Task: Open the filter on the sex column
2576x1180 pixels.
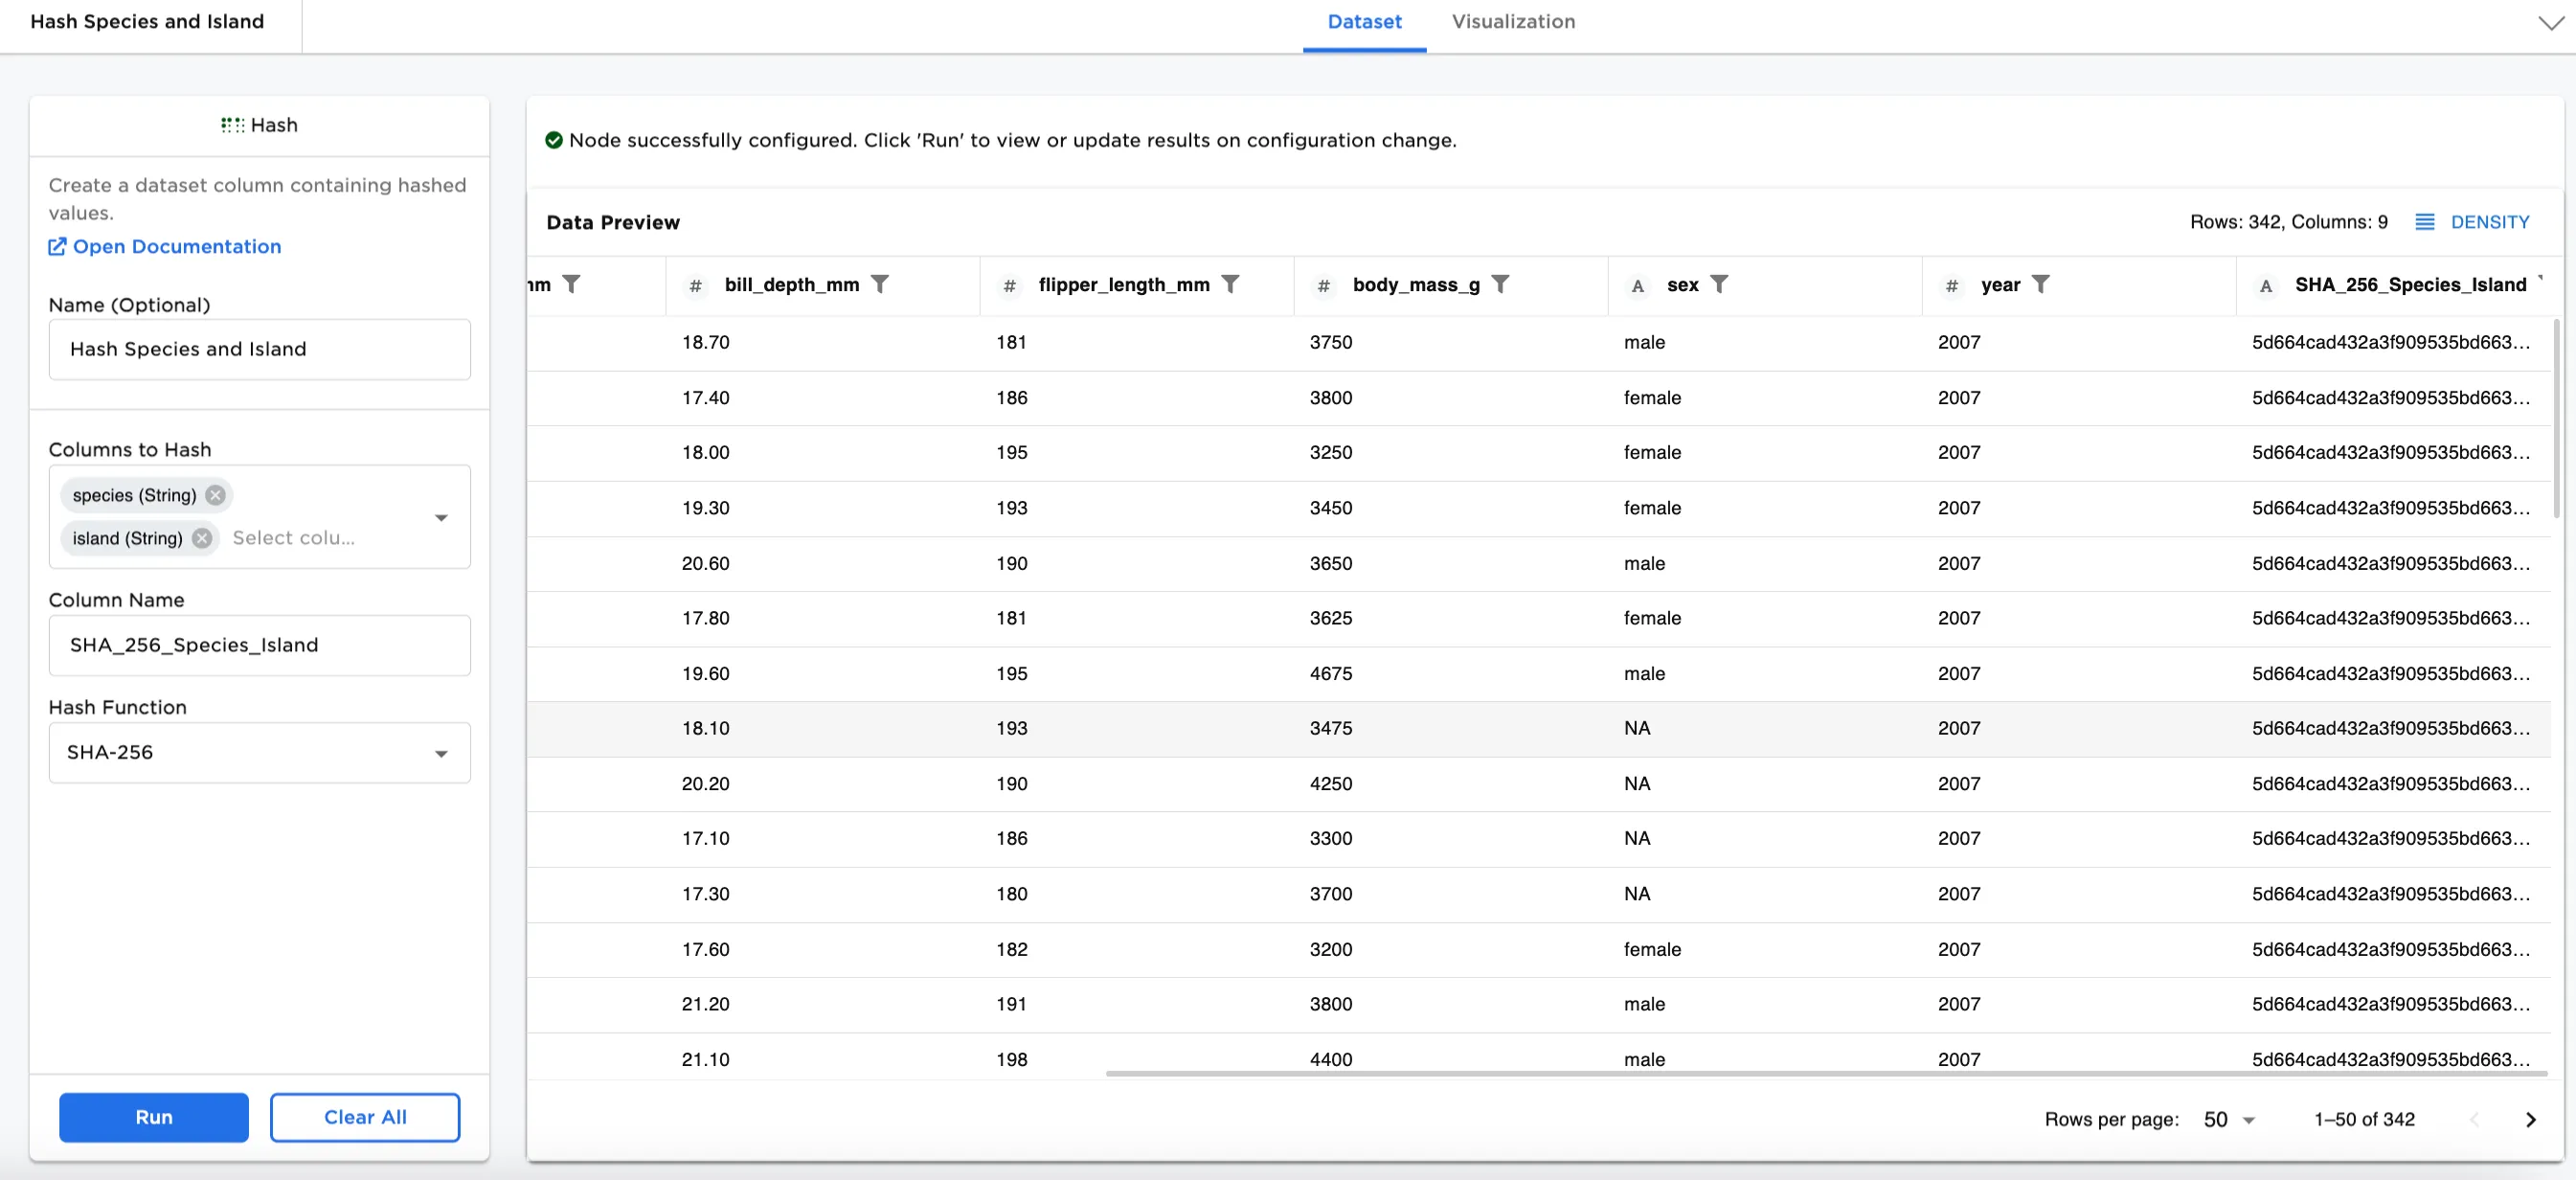Action: pyautogui.click(x=1721, y=284)
